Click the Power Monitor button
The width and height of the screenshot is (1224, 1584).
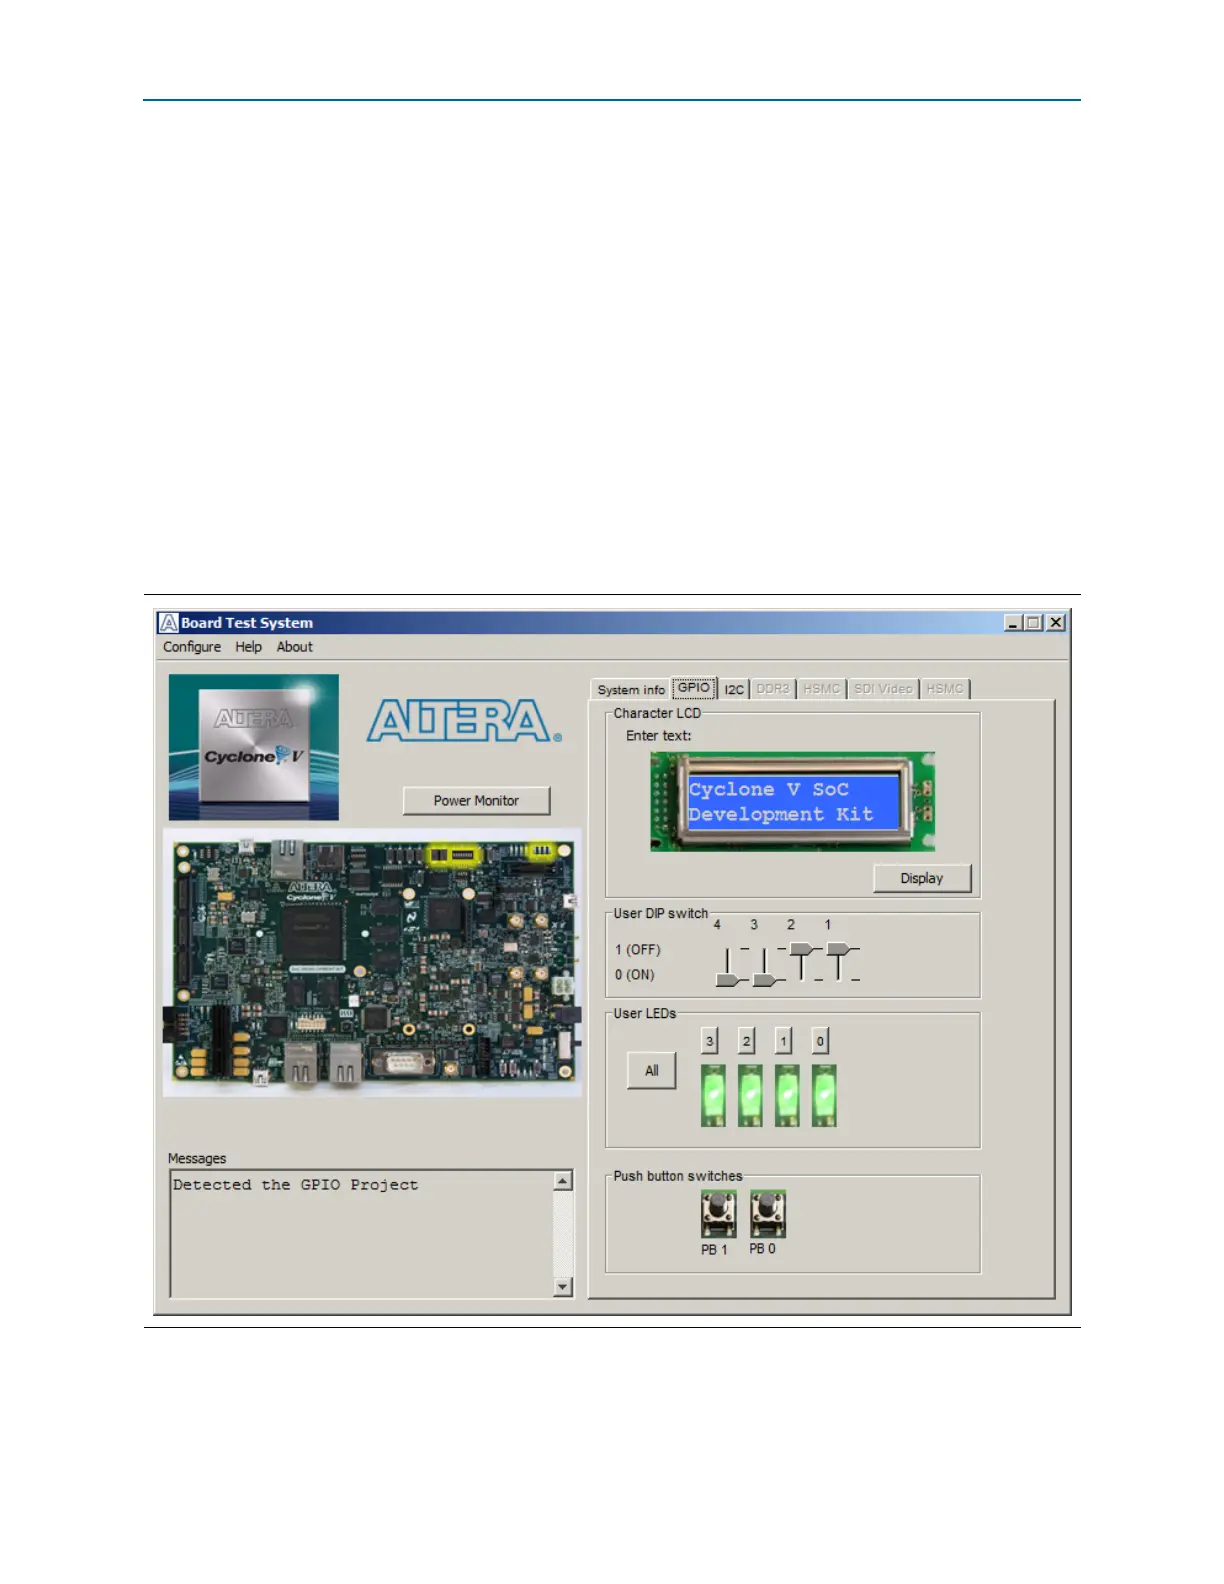coord(476,801)
